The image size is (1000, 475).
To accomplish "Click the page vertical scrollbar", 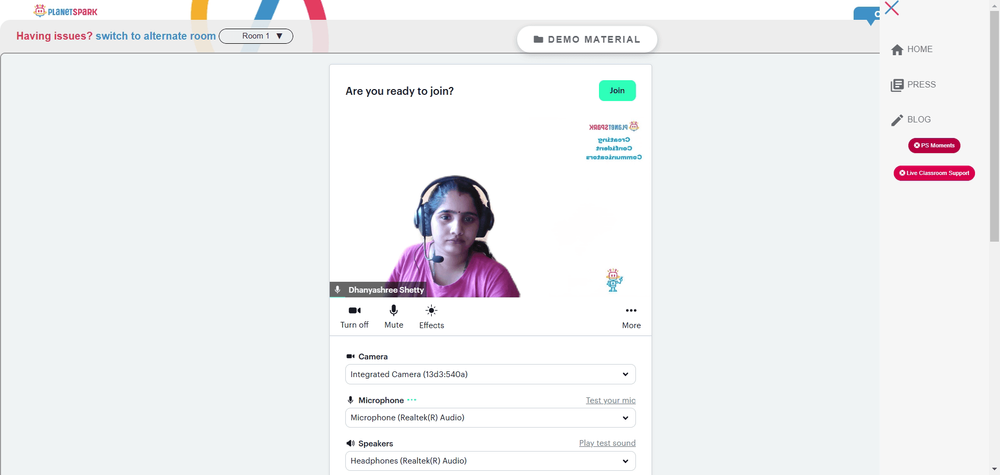I will pos(994,128).
